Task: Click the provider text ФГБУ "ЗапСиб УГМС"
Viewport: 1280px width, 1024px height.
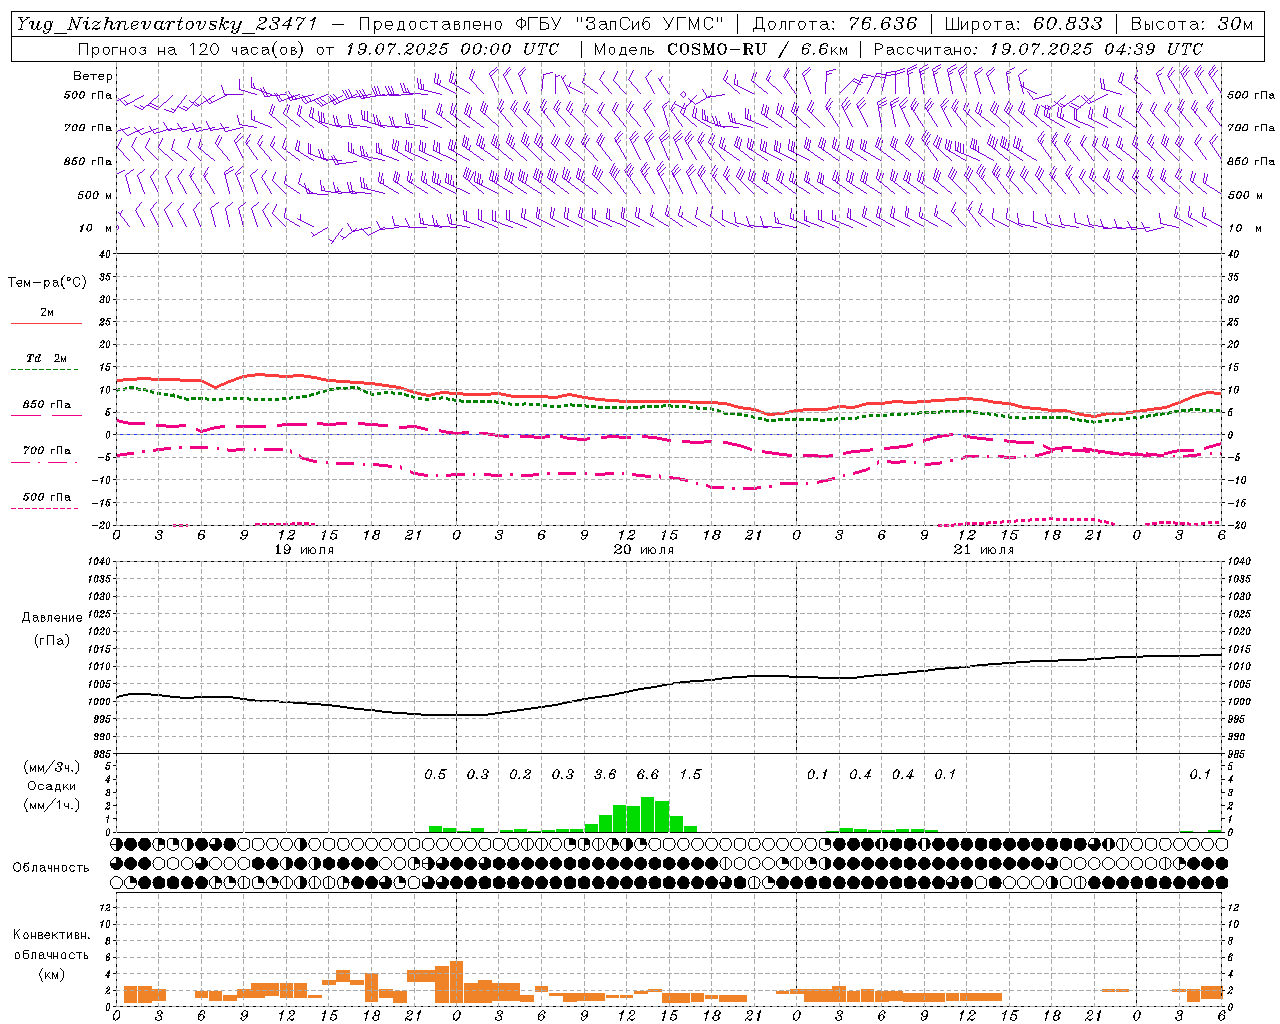Action: pos(620,24)
